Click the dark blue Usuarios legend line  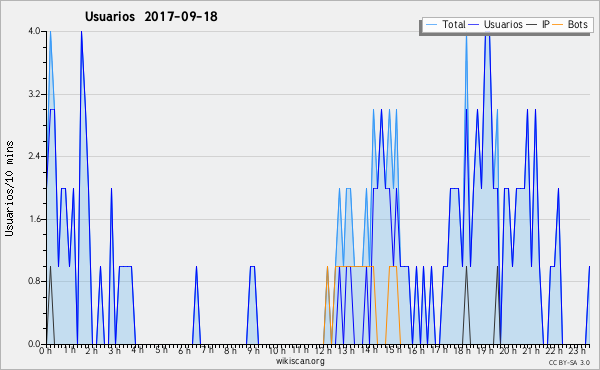(474, 25)
